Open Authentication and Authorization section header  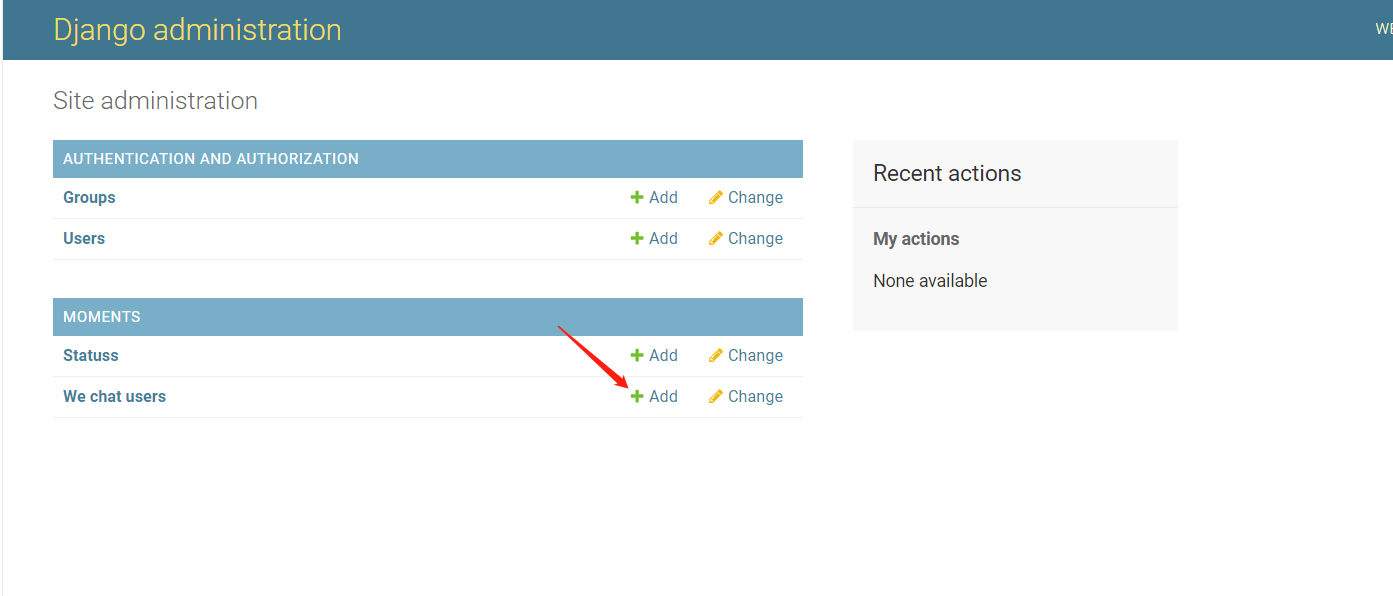point(211,159)
